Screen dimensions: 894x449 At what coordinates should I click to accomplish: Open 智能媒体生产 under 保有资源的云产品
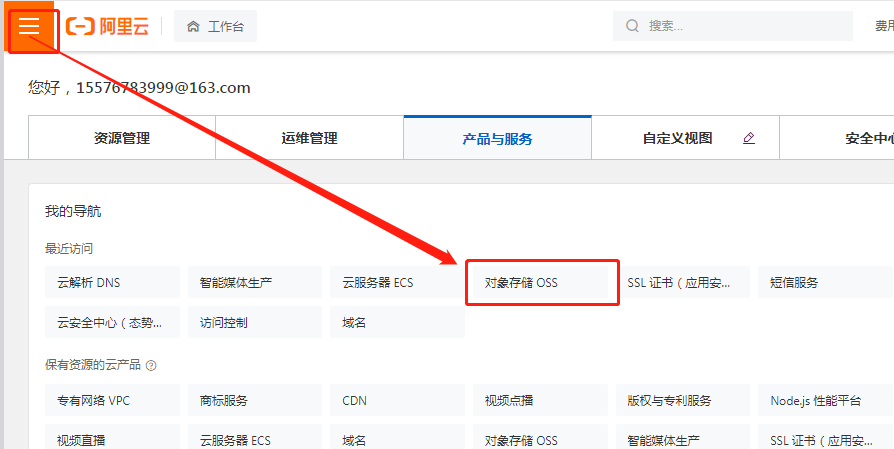coord(683,436)
